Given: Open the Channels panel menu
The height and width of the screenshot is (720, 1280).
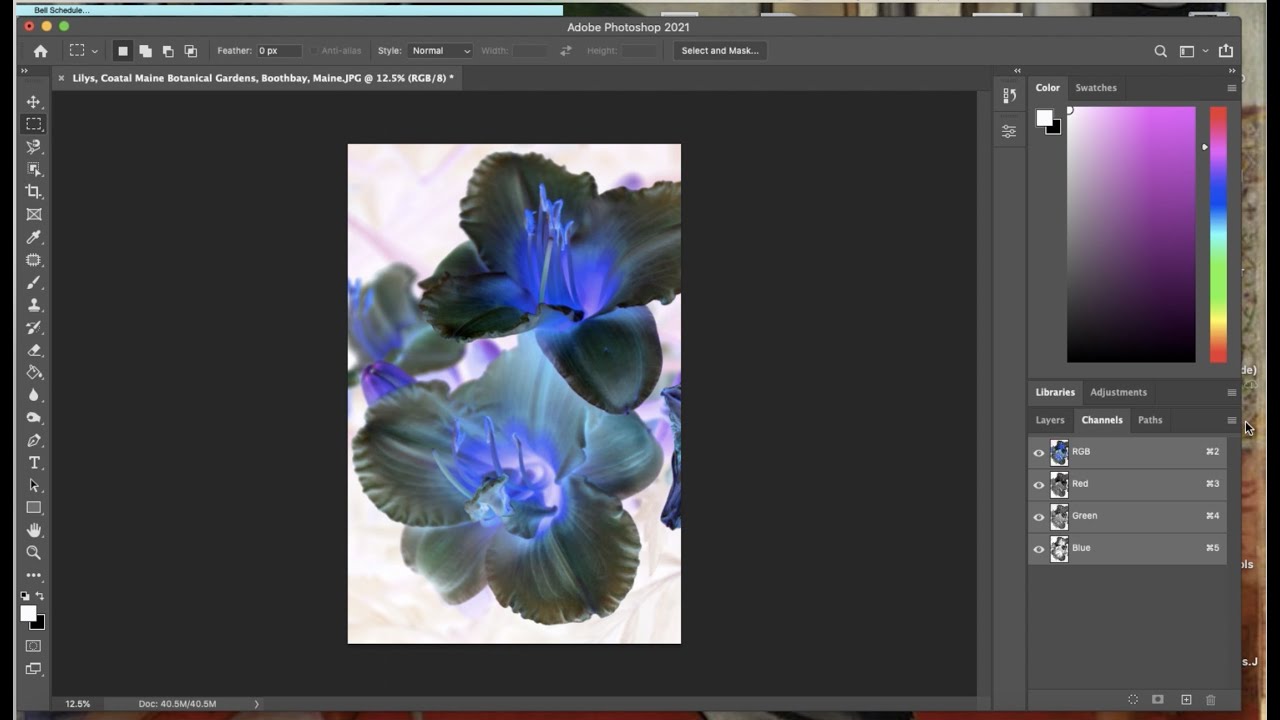Looking at the screenshot, I should pyautogui.click(x=1231, y=420).
